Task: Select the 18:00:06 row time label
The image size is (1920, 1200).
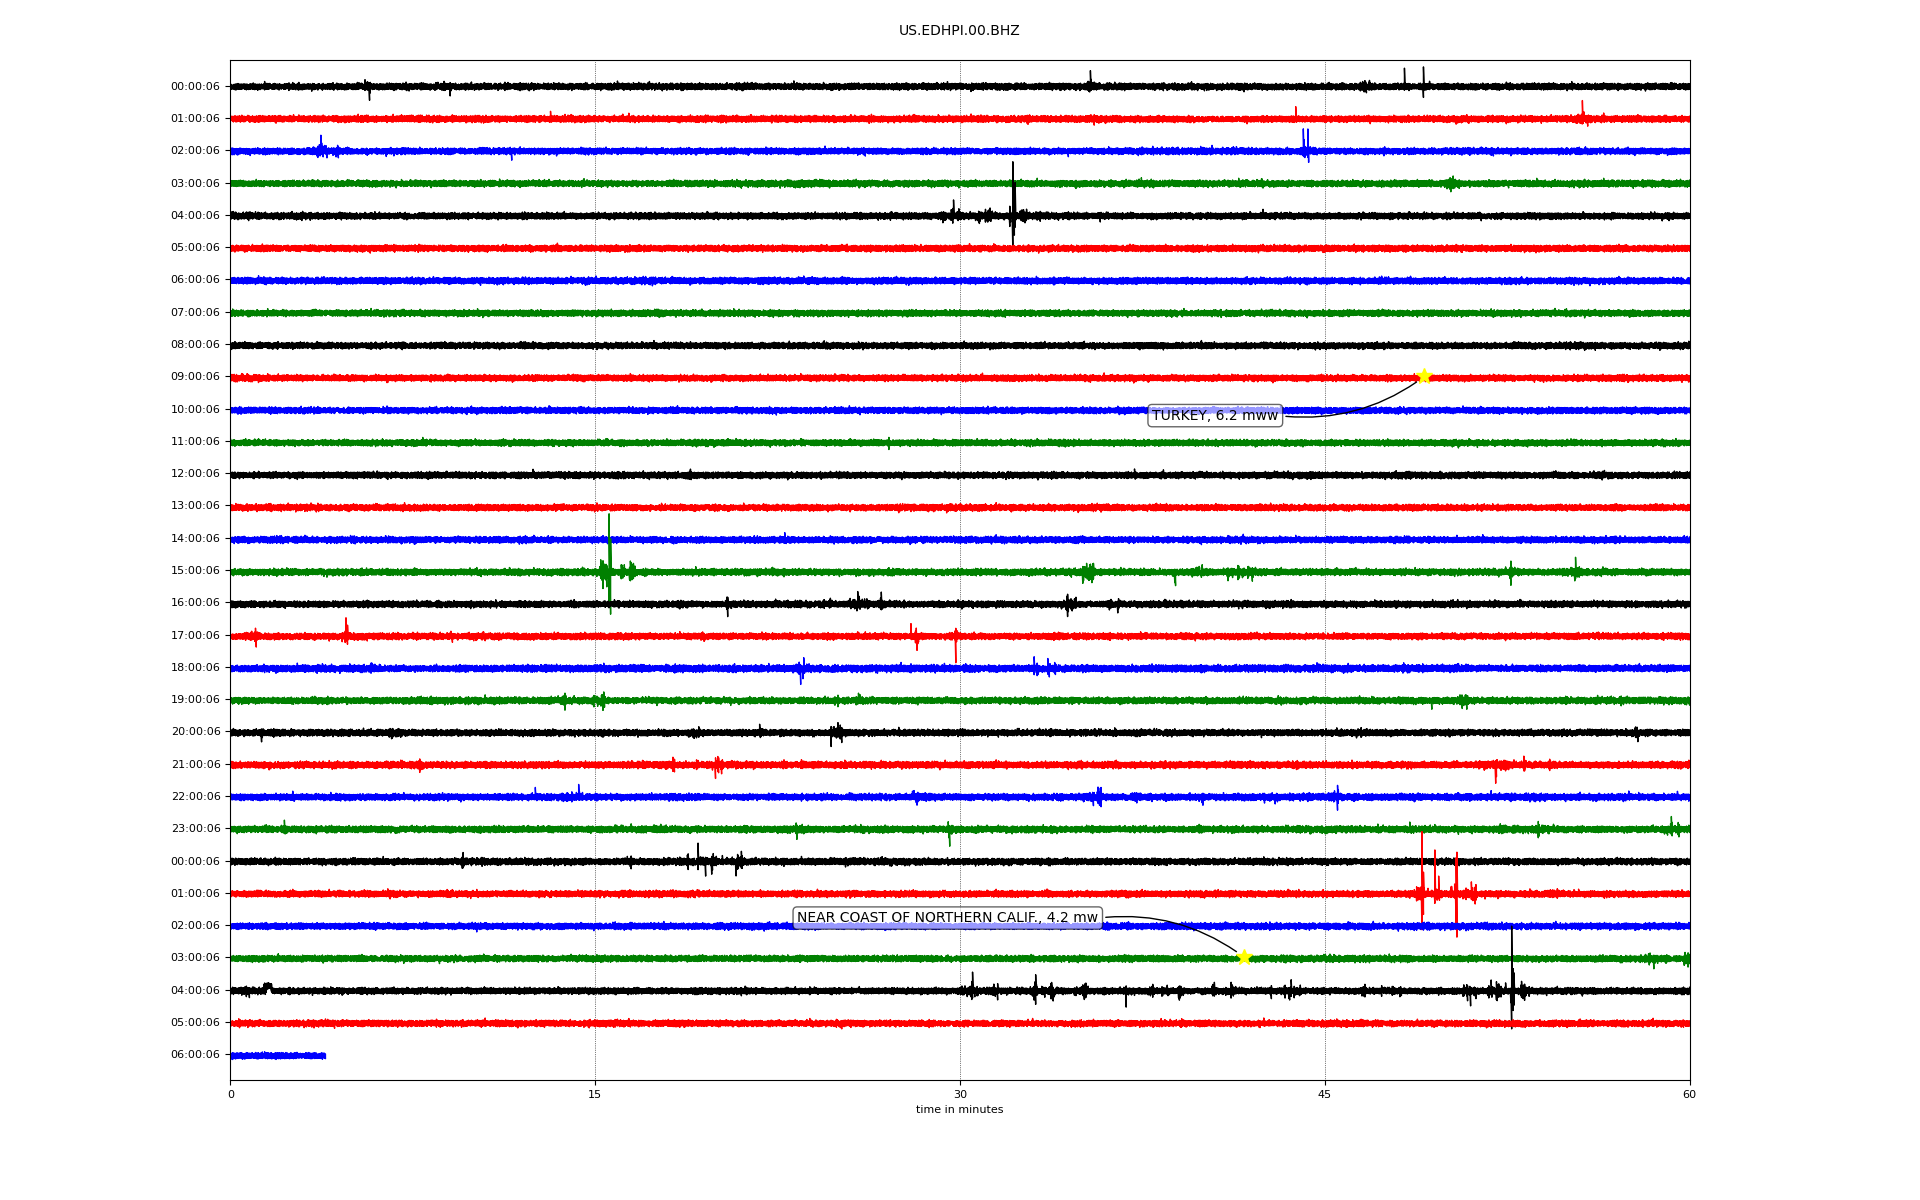Action: coord(195,667)
